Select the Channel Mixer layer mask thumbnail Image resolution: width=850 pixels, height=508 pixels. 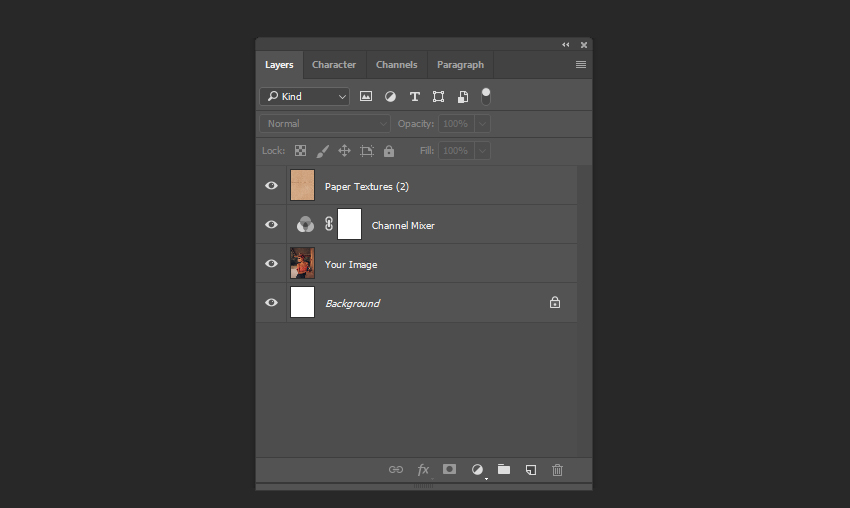(350, 224)
